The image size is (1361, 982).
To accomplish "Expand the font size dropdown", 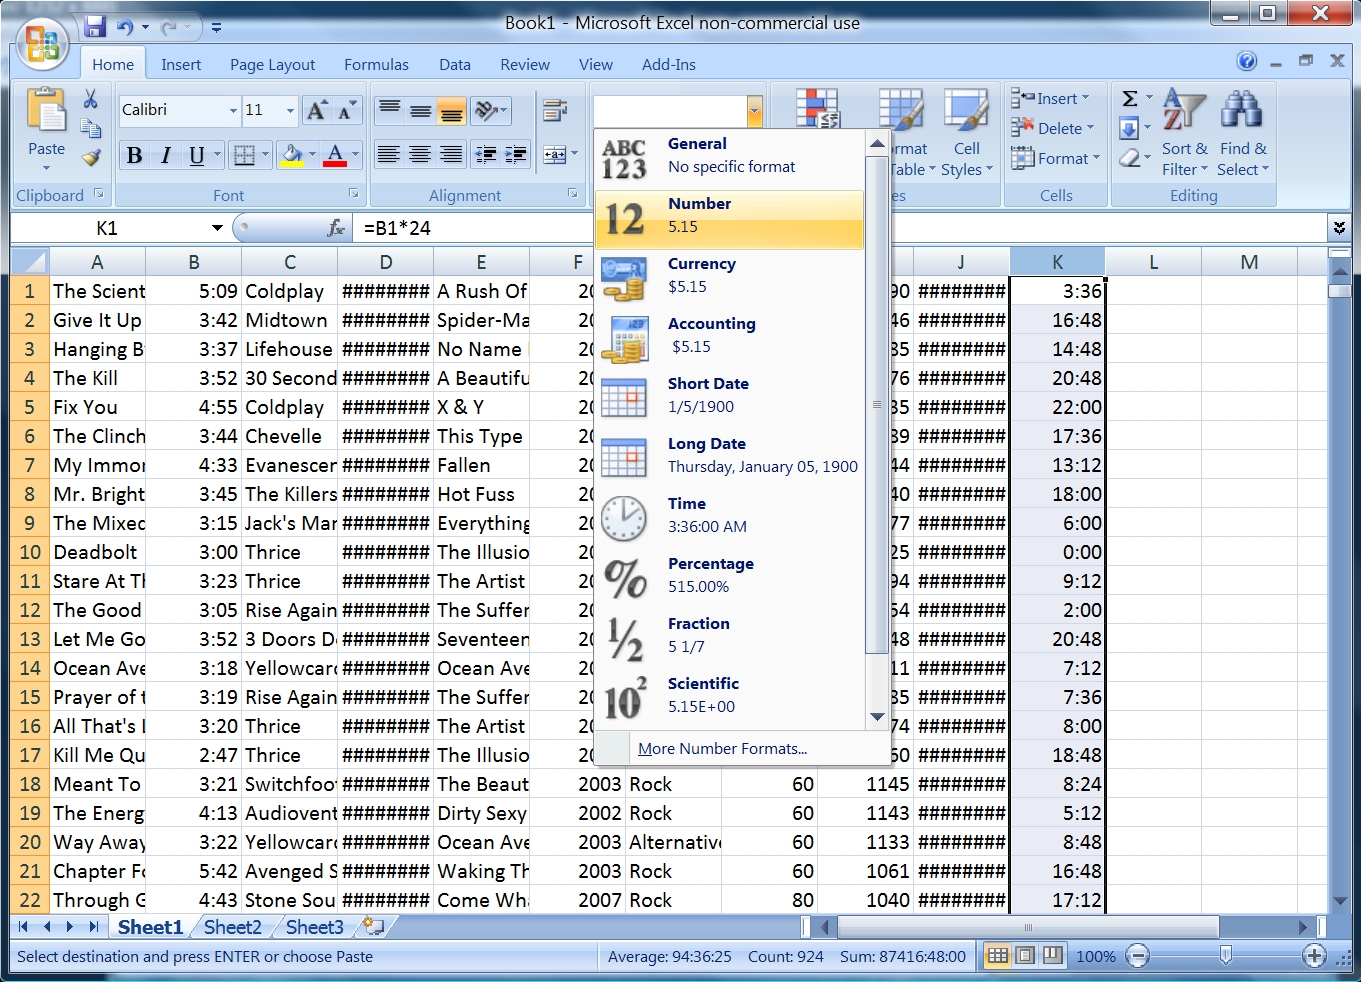I will click(290, 110).
